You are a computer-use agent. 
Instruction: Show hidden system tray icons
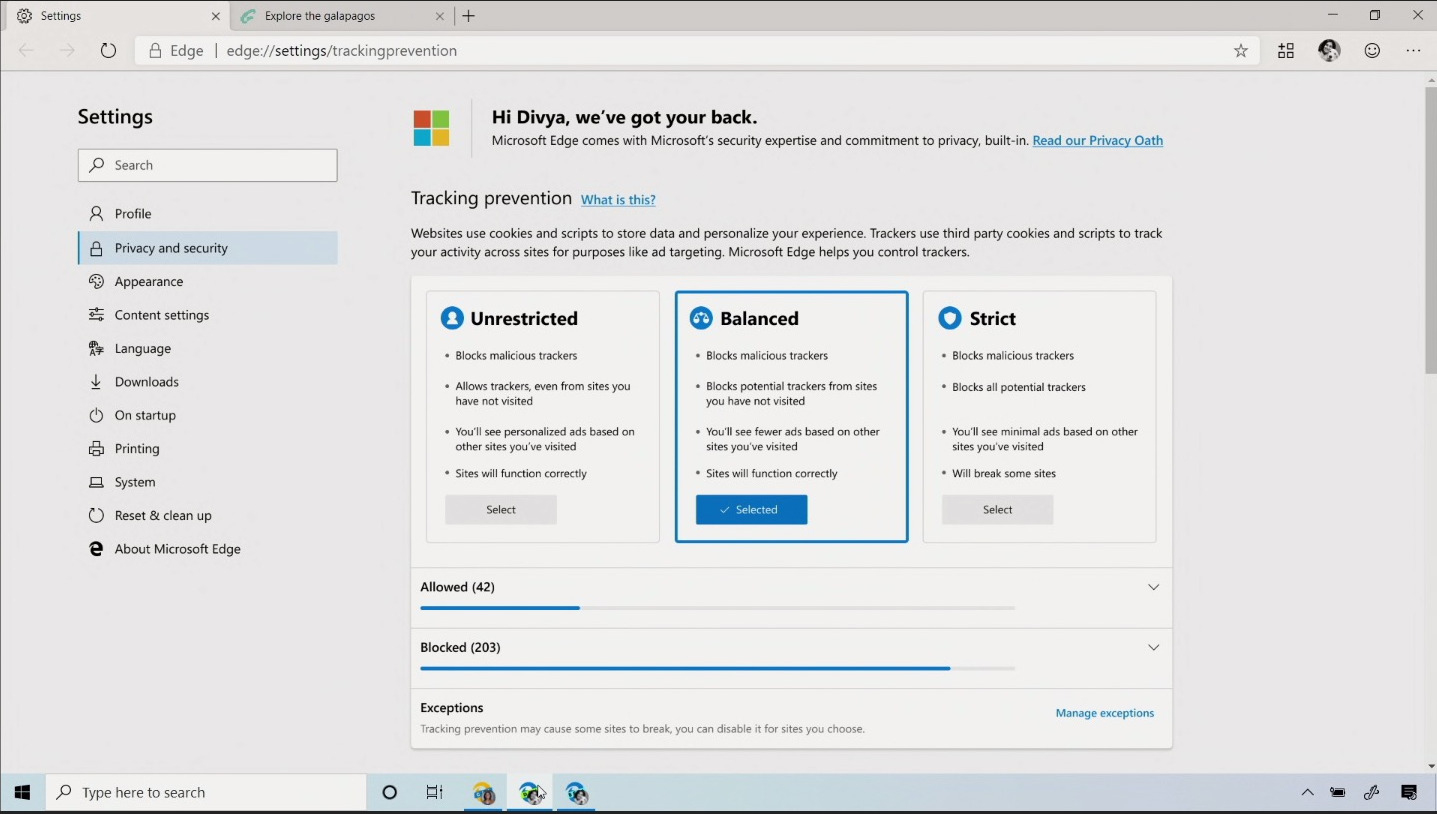click(x=1307, y=793)
